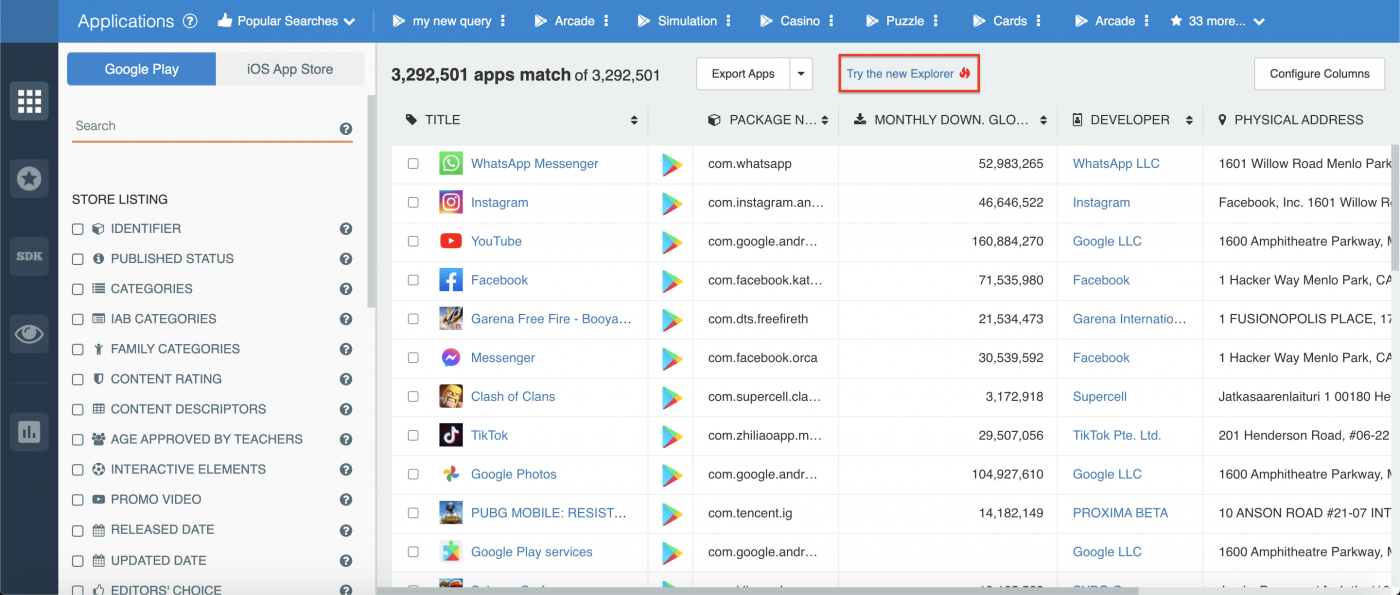
Task: Open help for UPDATED DATE filter
Action: [x=346, y=560]
